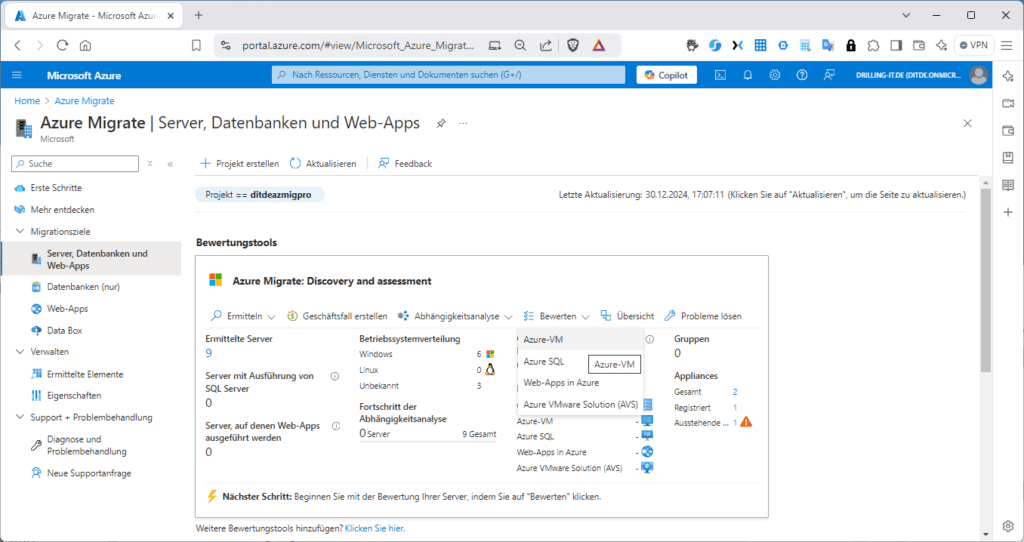
Task: Select Azure VMware Solution (AVS) menu item
Action: point(580,404)
